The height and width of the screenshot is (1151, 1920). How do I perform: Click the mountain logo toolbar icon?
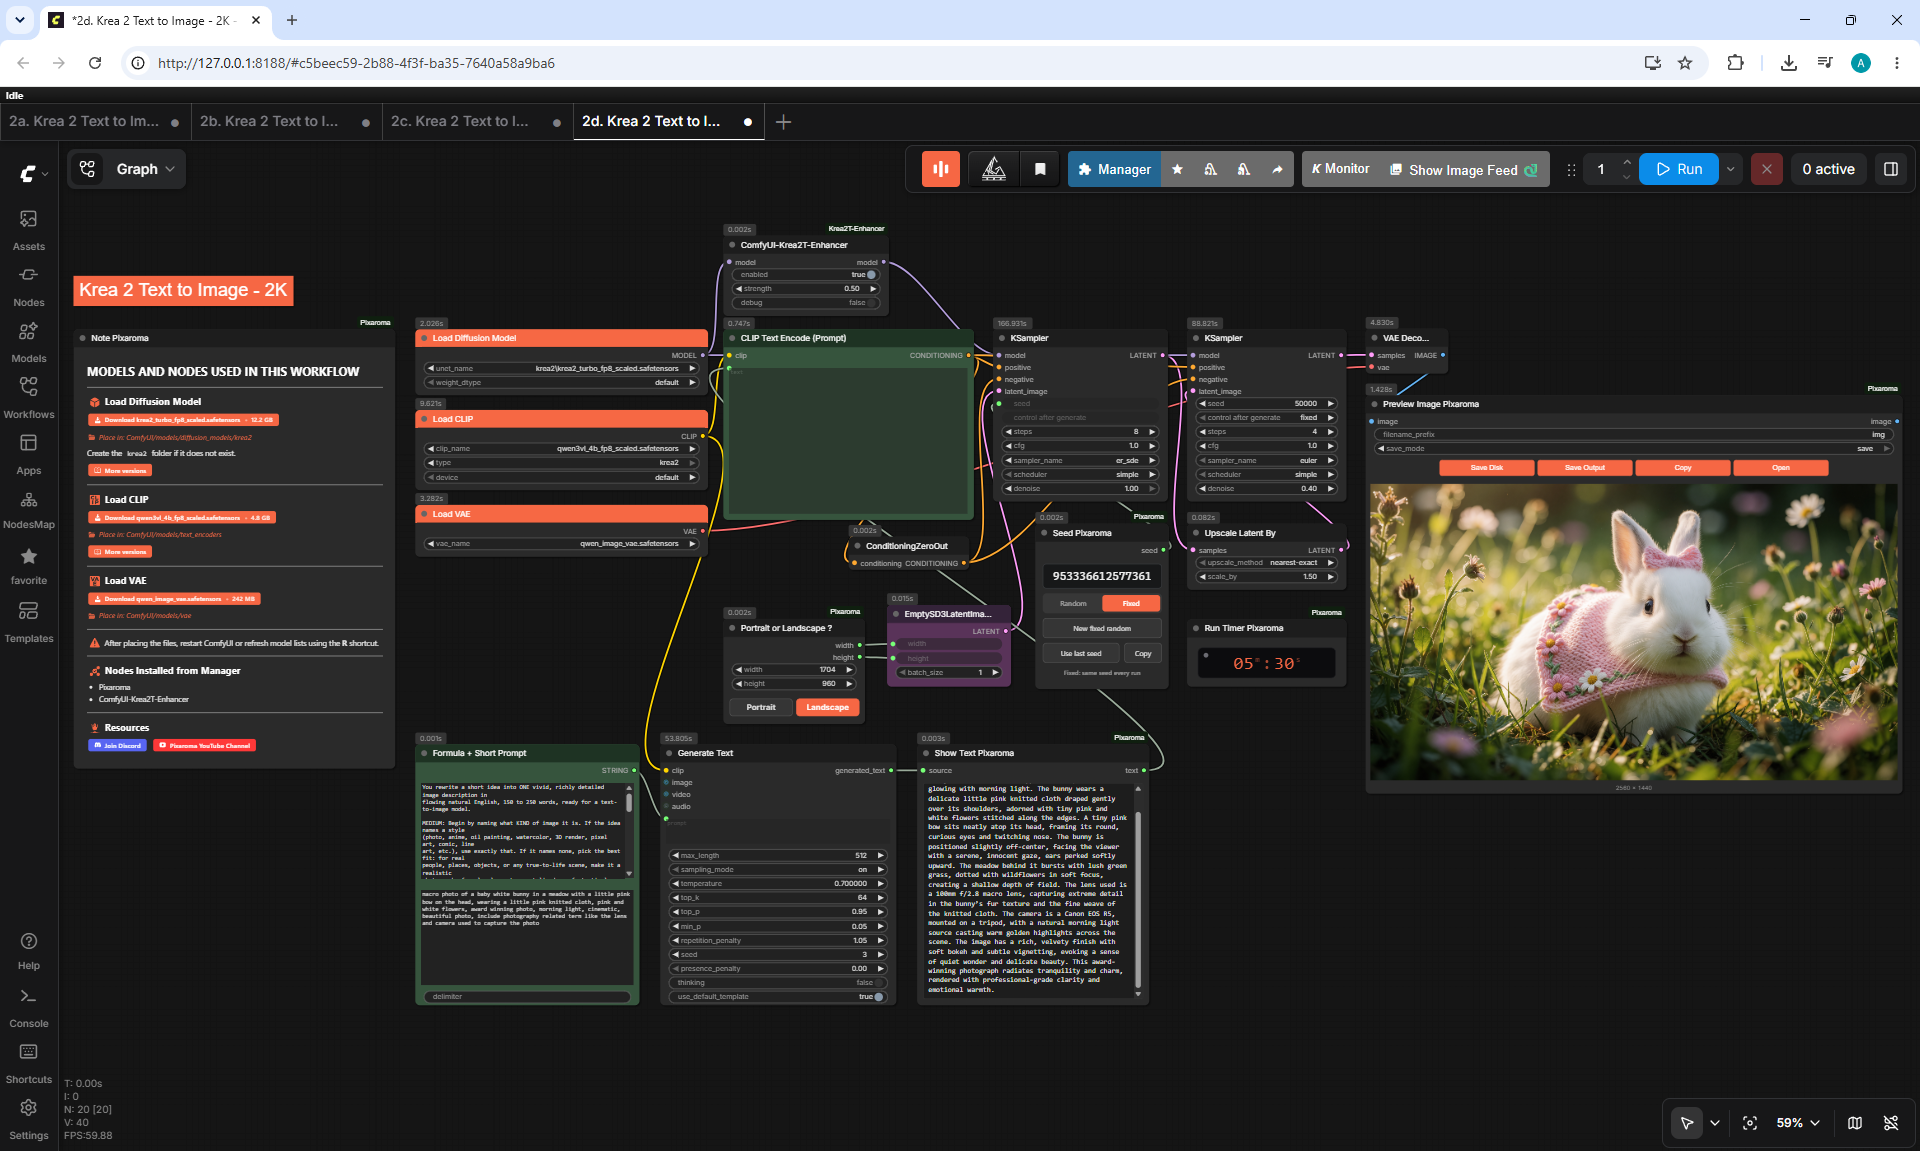point(994,169)
